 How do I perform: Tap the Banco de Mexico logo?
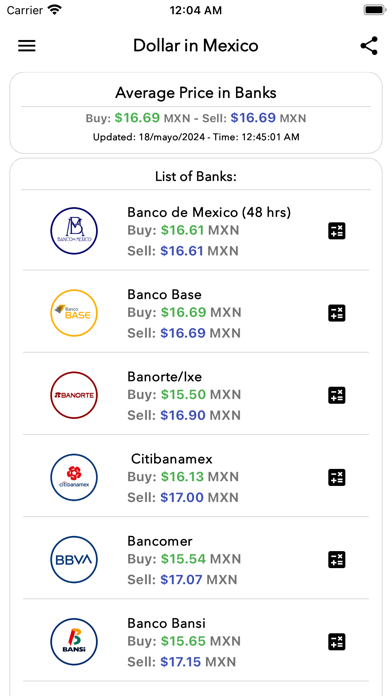74,231
